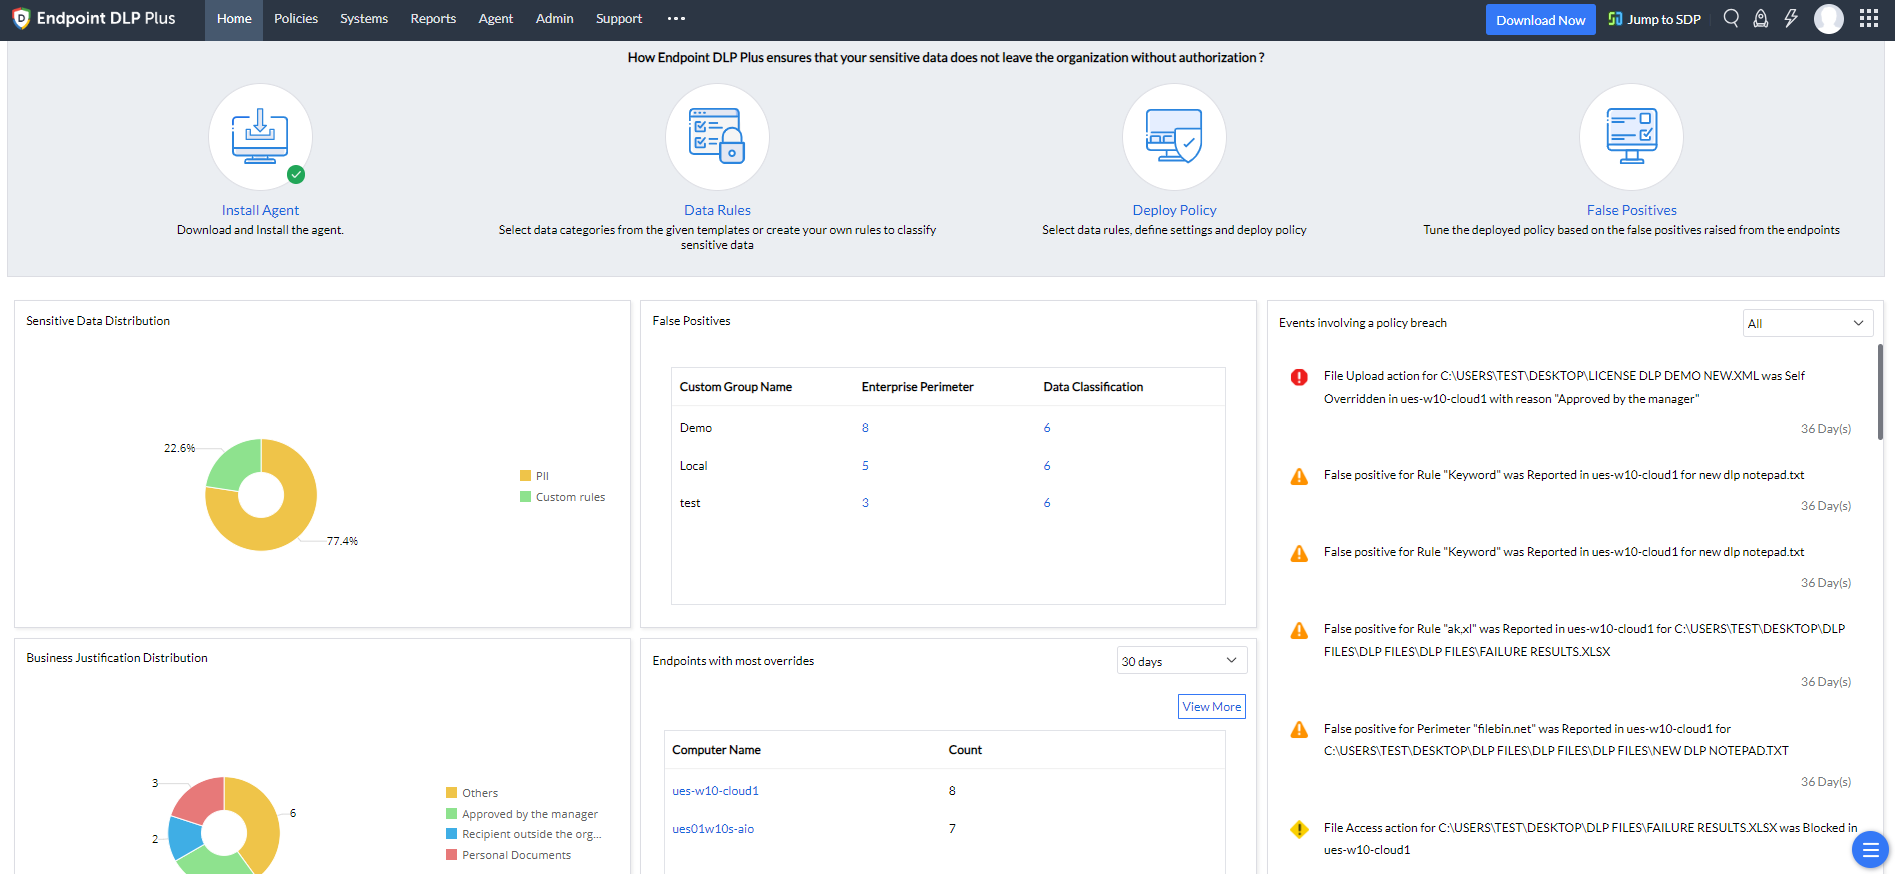1895x874 pixels.
Task: Open the ues-w10-cloud1 computer link
Action: [715, 791]
